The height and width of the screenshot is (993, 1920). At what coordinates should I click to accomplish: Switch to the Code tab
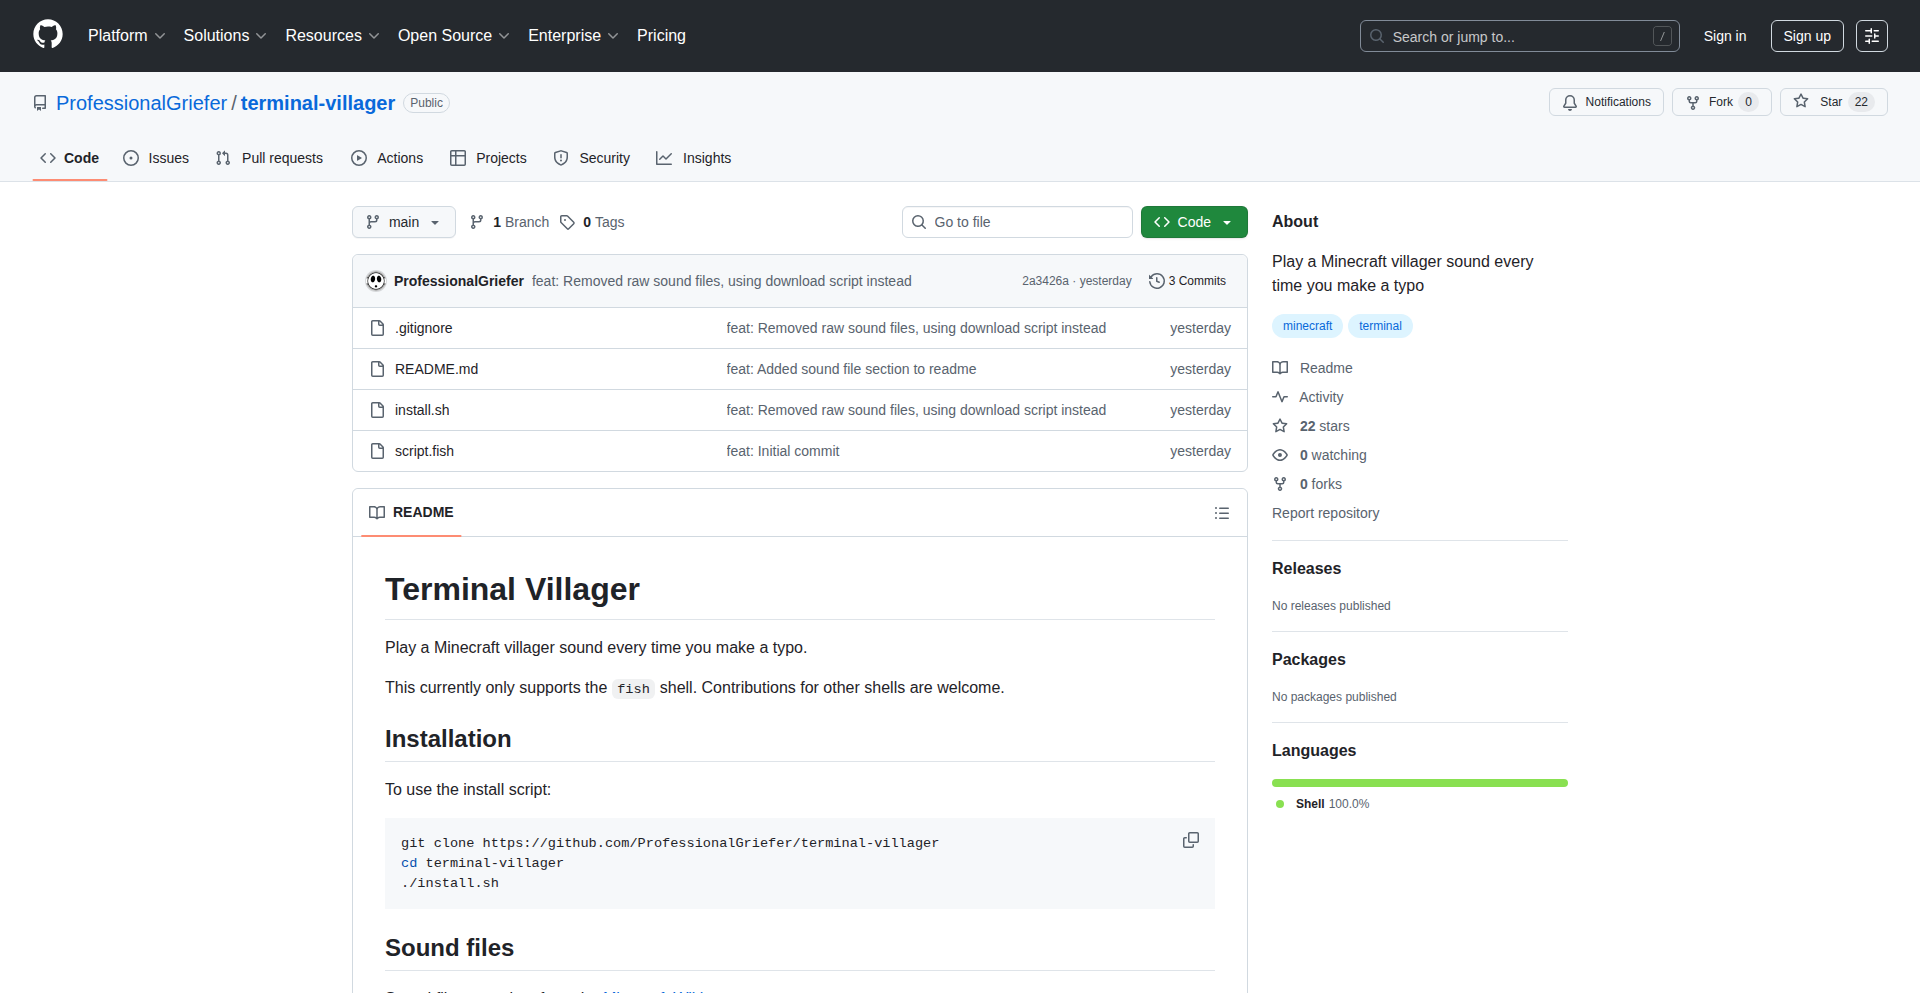pos(70,158)
